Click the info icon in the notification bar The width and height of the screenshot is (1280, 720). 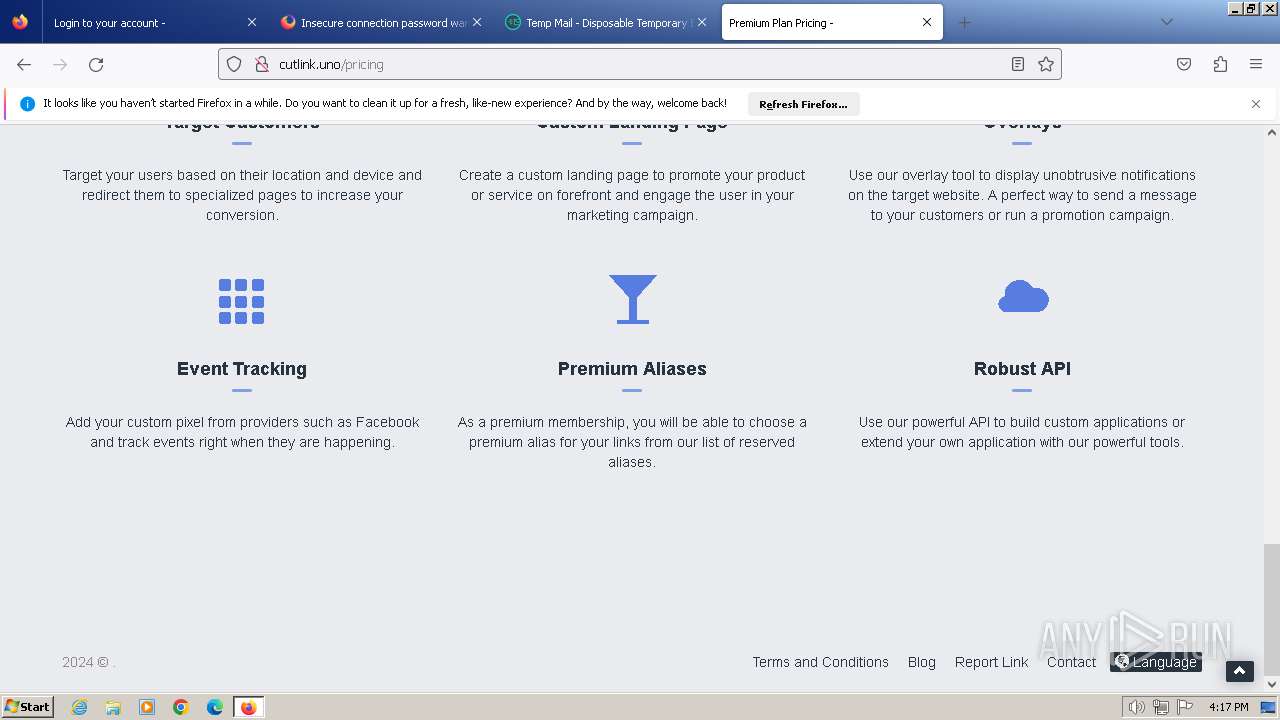pos(27,104)
